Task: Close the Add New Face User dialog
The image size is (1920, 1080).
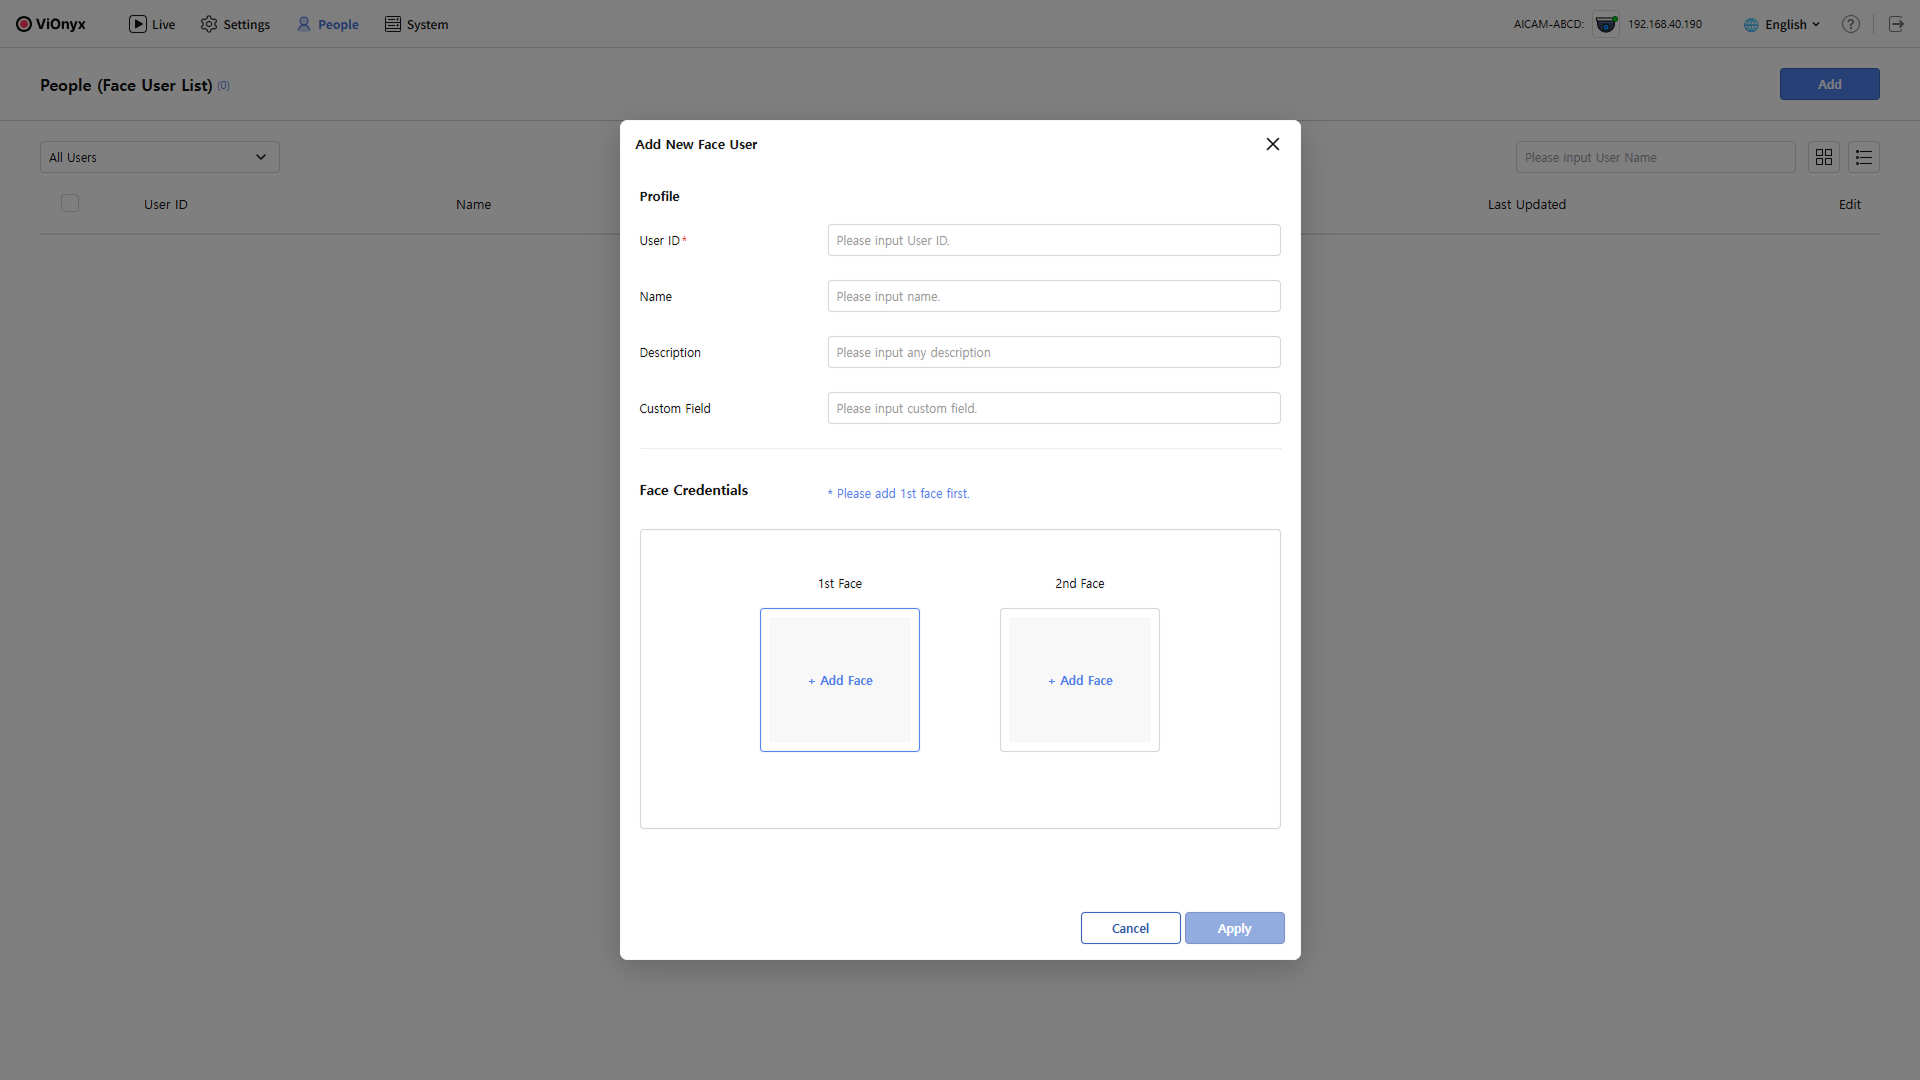Action: click(x=1272, y=144)
